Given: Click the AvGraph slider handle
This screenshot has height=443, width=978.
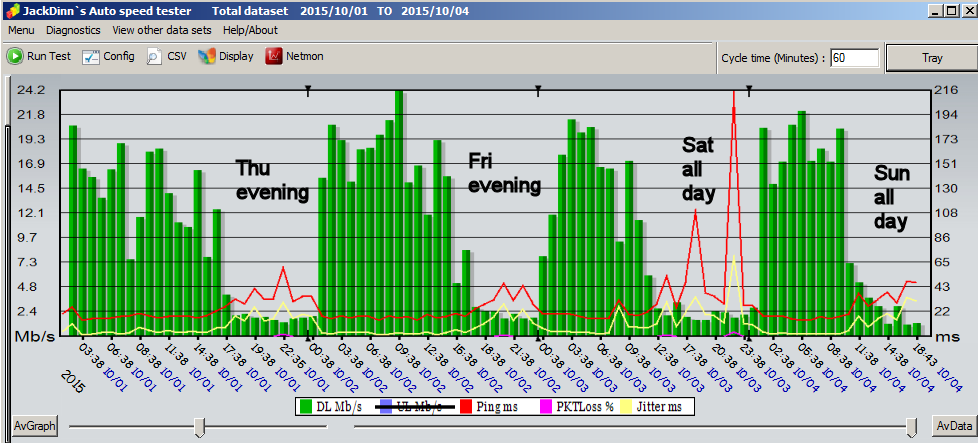Looking at the screenshot, I should click(x=200, y=427).
